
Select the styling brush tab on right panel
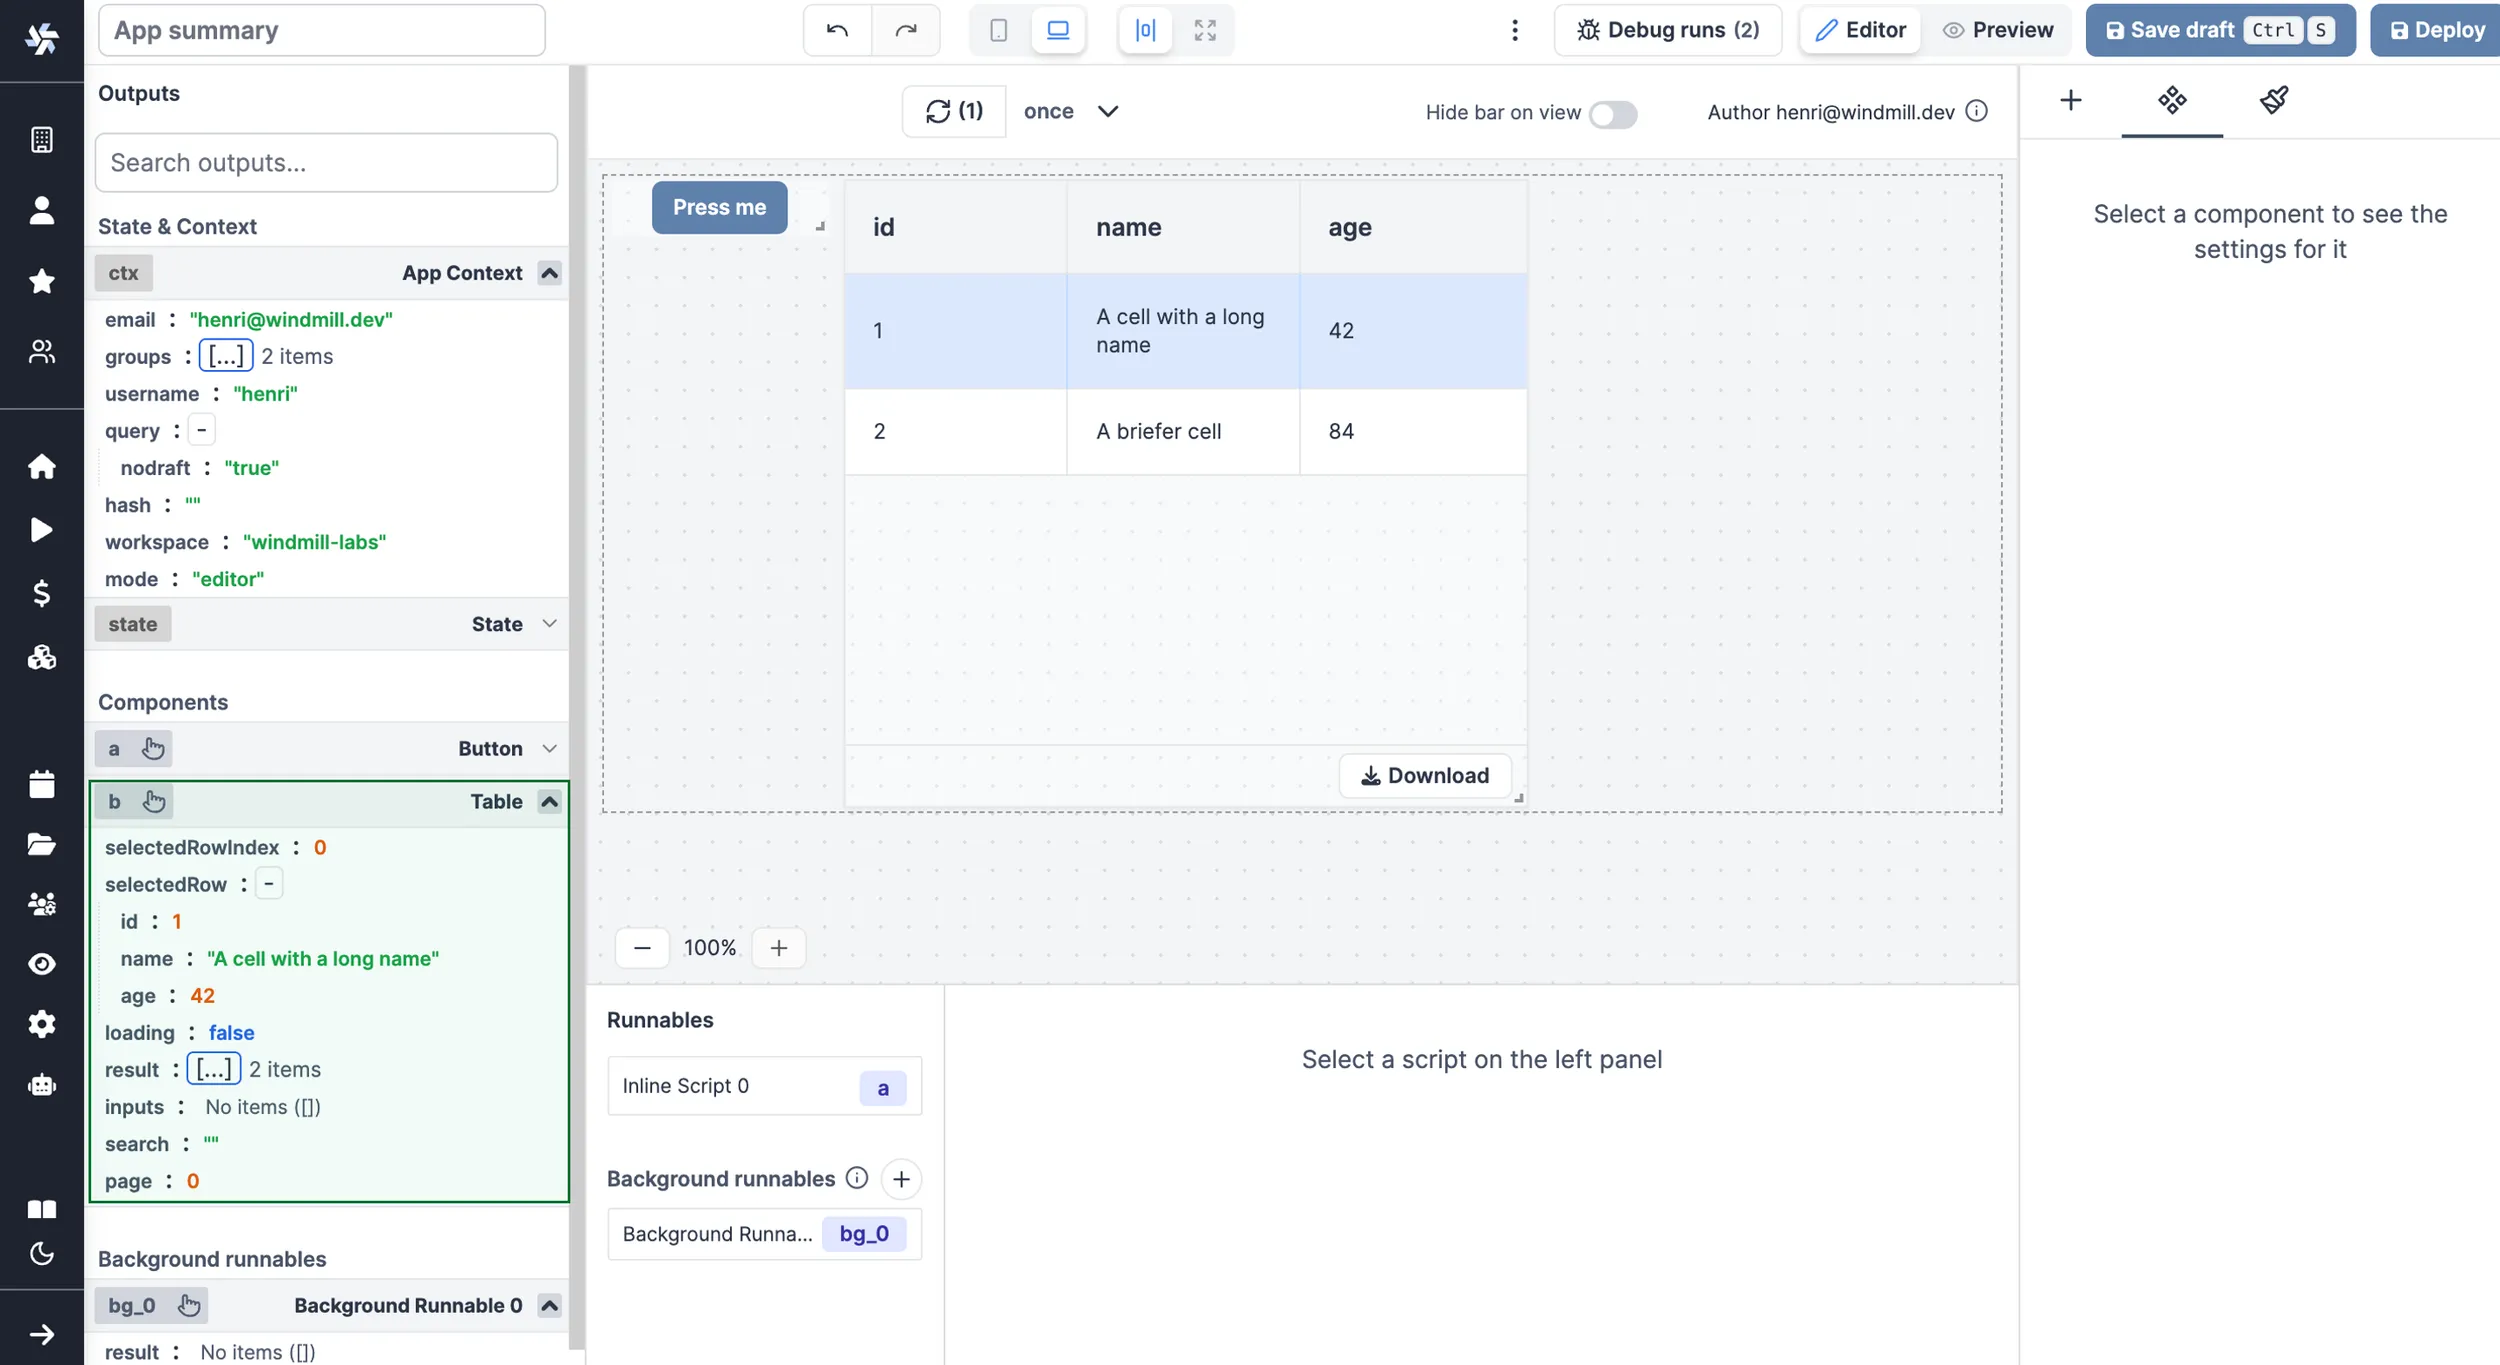2273,100
